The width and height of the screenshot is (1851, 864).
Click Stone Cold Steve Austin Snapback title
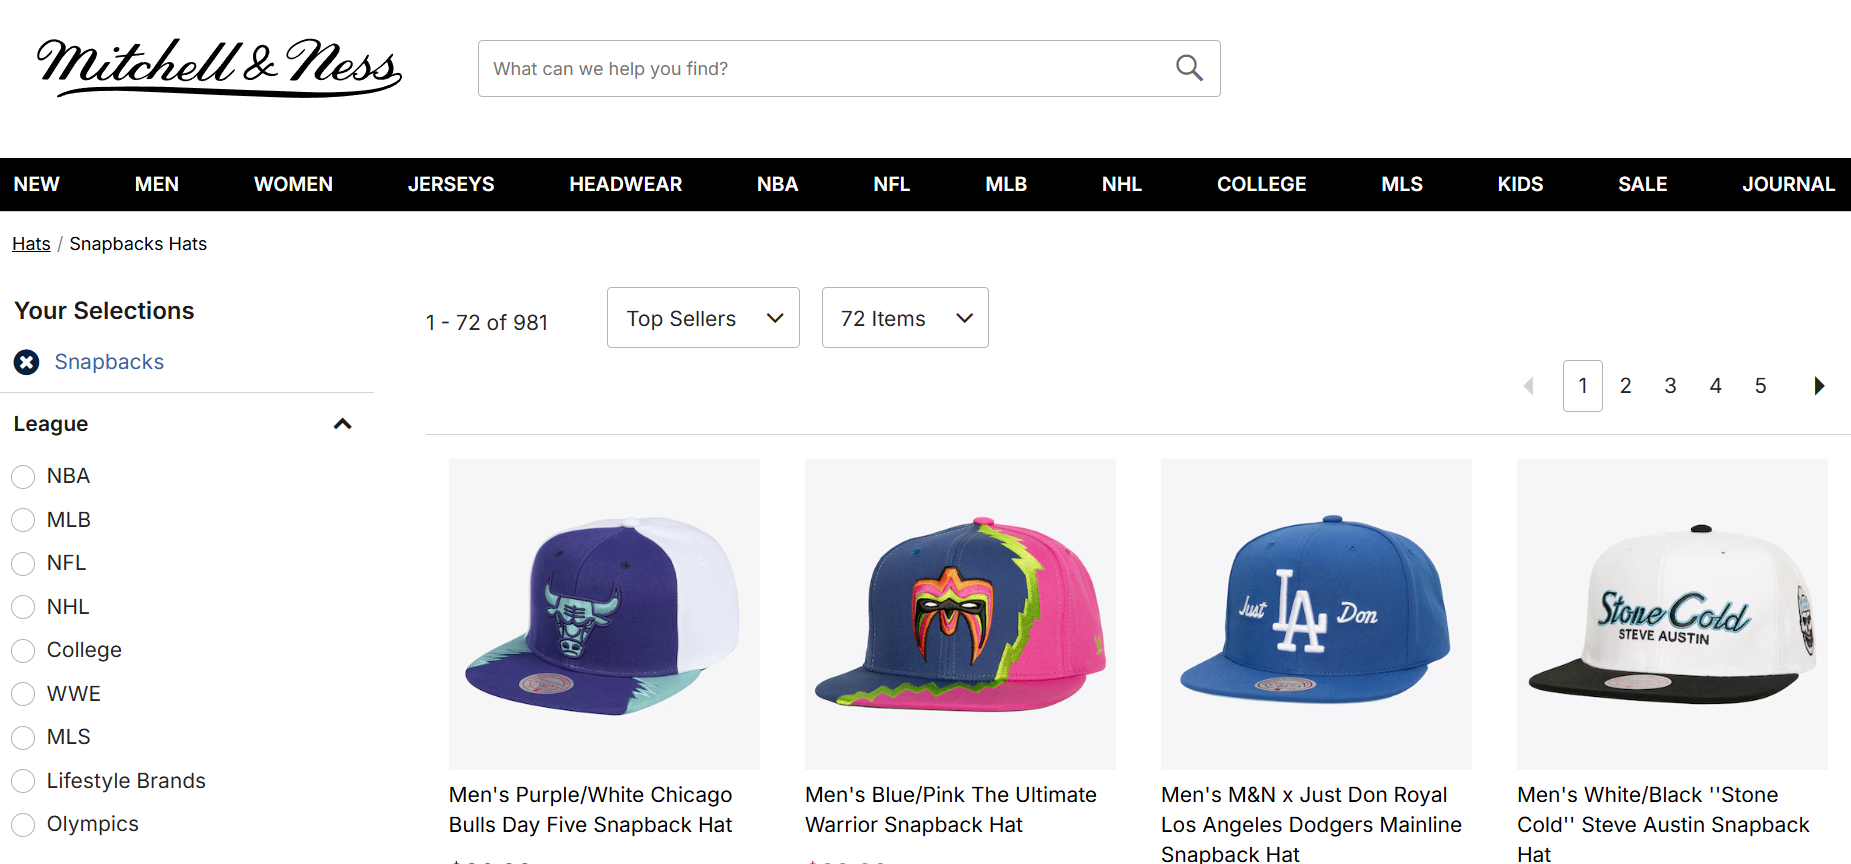pos(1663,824)
